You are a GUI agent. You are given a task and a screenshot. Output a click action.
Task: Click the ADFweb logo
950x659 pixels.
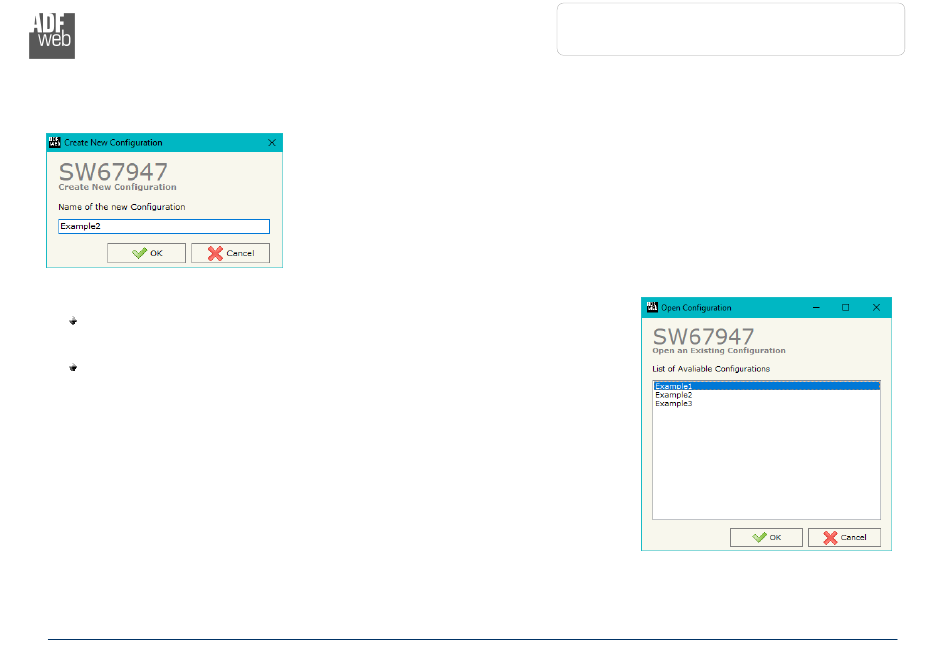click(x=52, y=36)
